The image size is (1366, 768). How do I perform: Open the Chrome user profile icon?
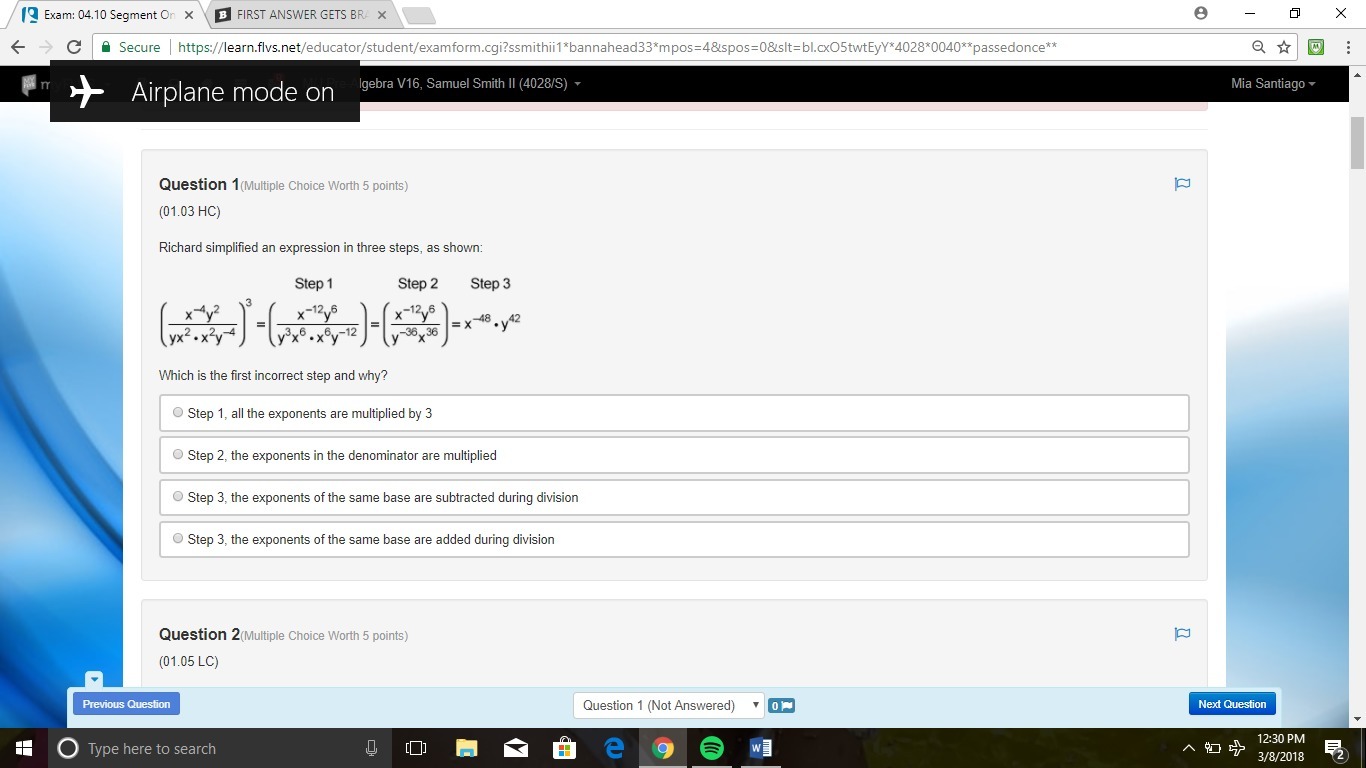click(1201, 13)
